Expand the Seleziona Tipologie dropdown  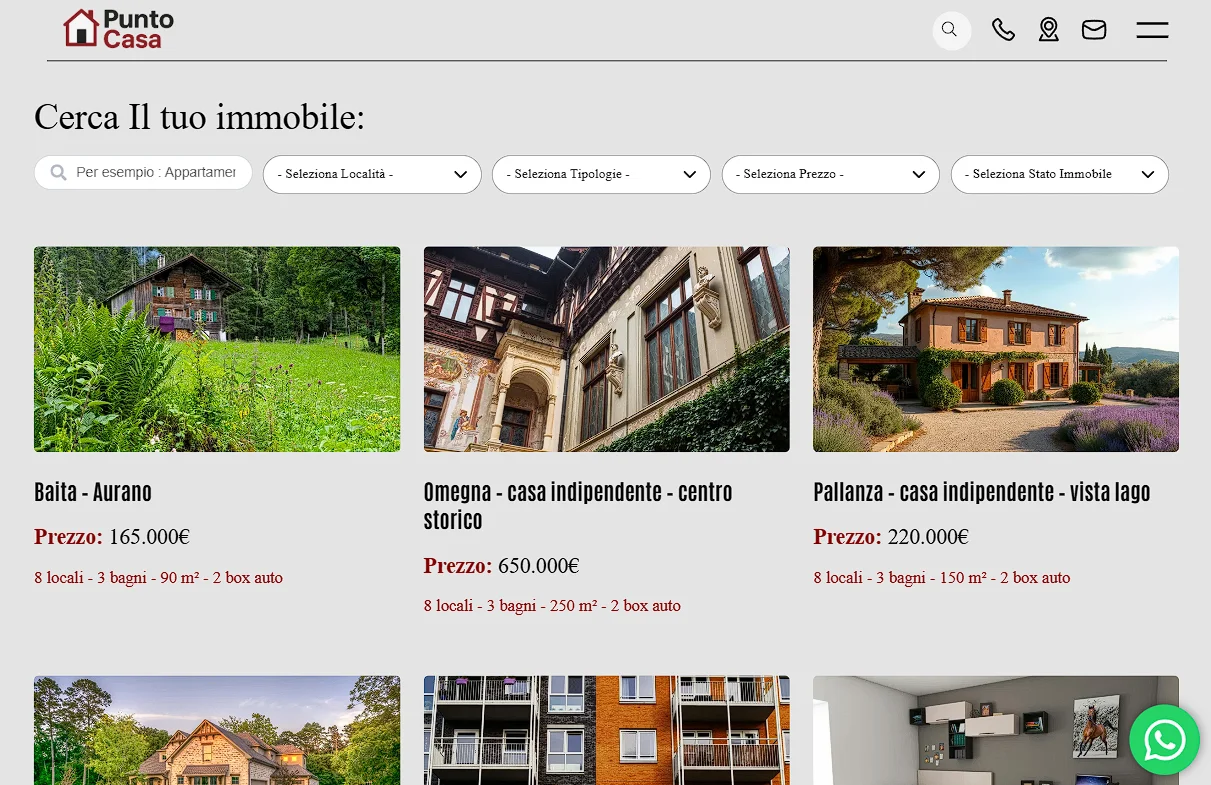coord(600,174)
